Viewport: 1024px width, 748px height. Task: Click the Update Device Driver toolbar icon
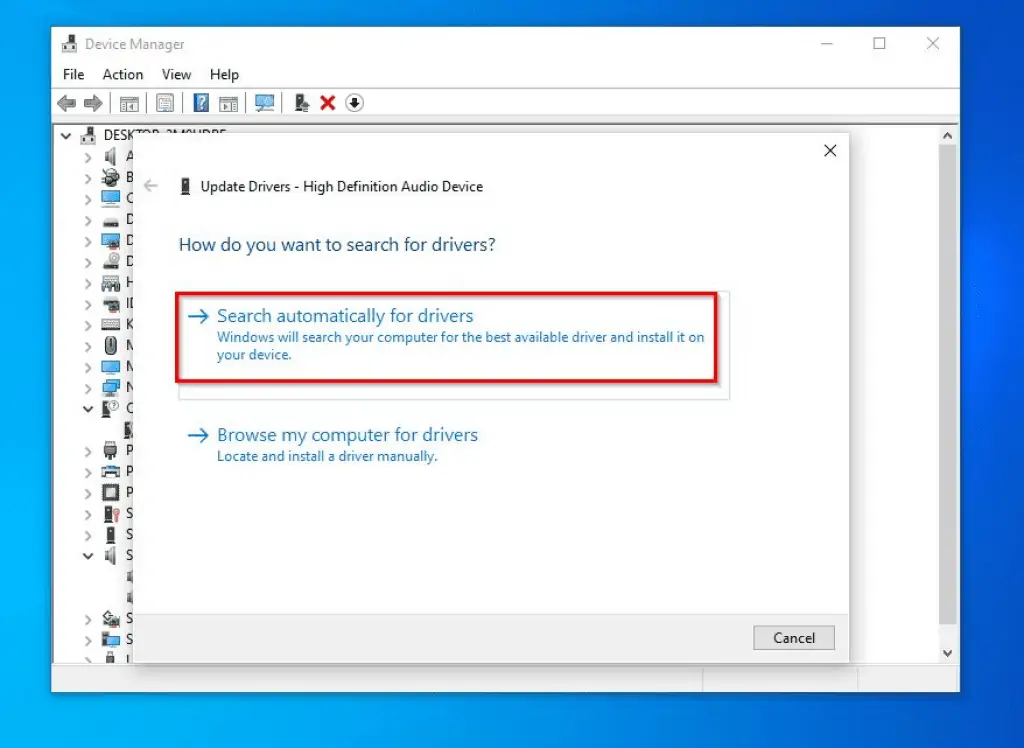(301, 103)
